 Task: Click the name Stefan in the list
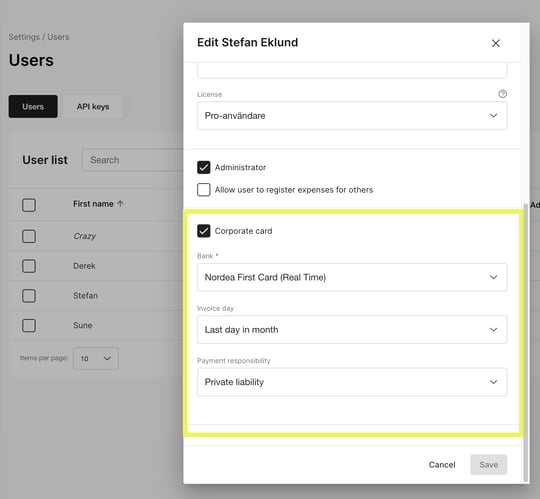pyautogui.click(x=85, y=295)
